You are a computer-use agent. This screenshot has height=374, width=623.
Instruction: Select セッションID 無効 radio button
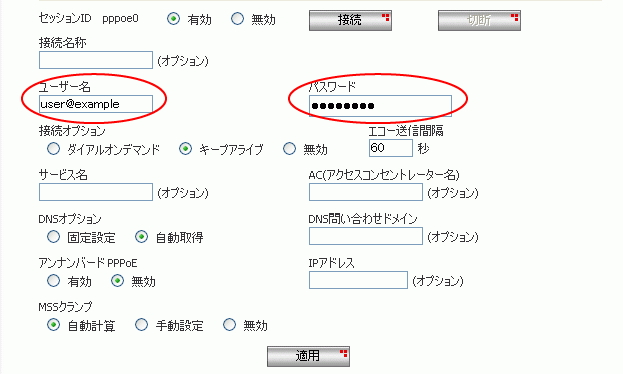pos(237,19)
